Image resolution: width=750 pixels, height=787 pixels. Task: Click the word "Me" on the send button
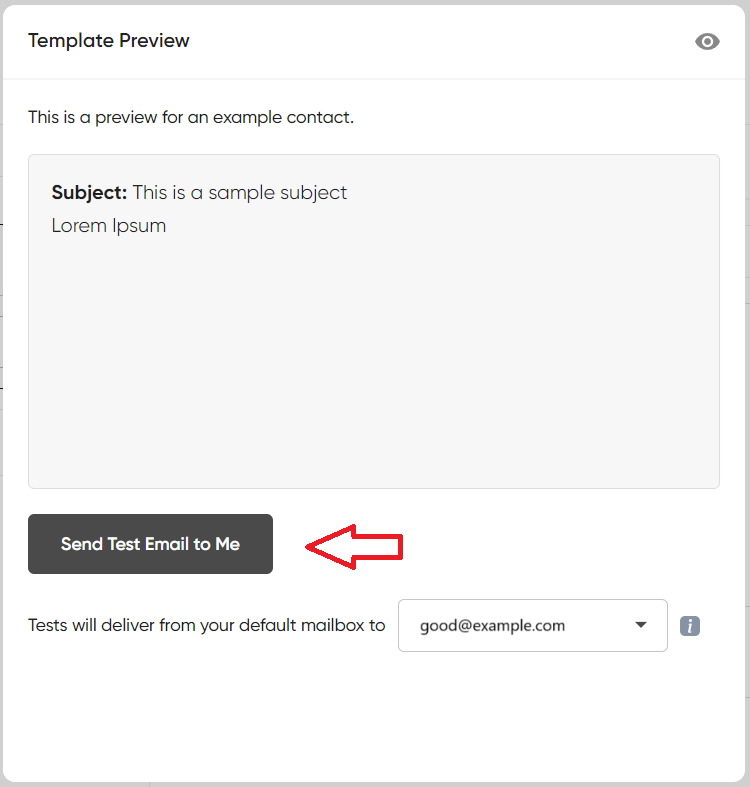click(228, 544)
